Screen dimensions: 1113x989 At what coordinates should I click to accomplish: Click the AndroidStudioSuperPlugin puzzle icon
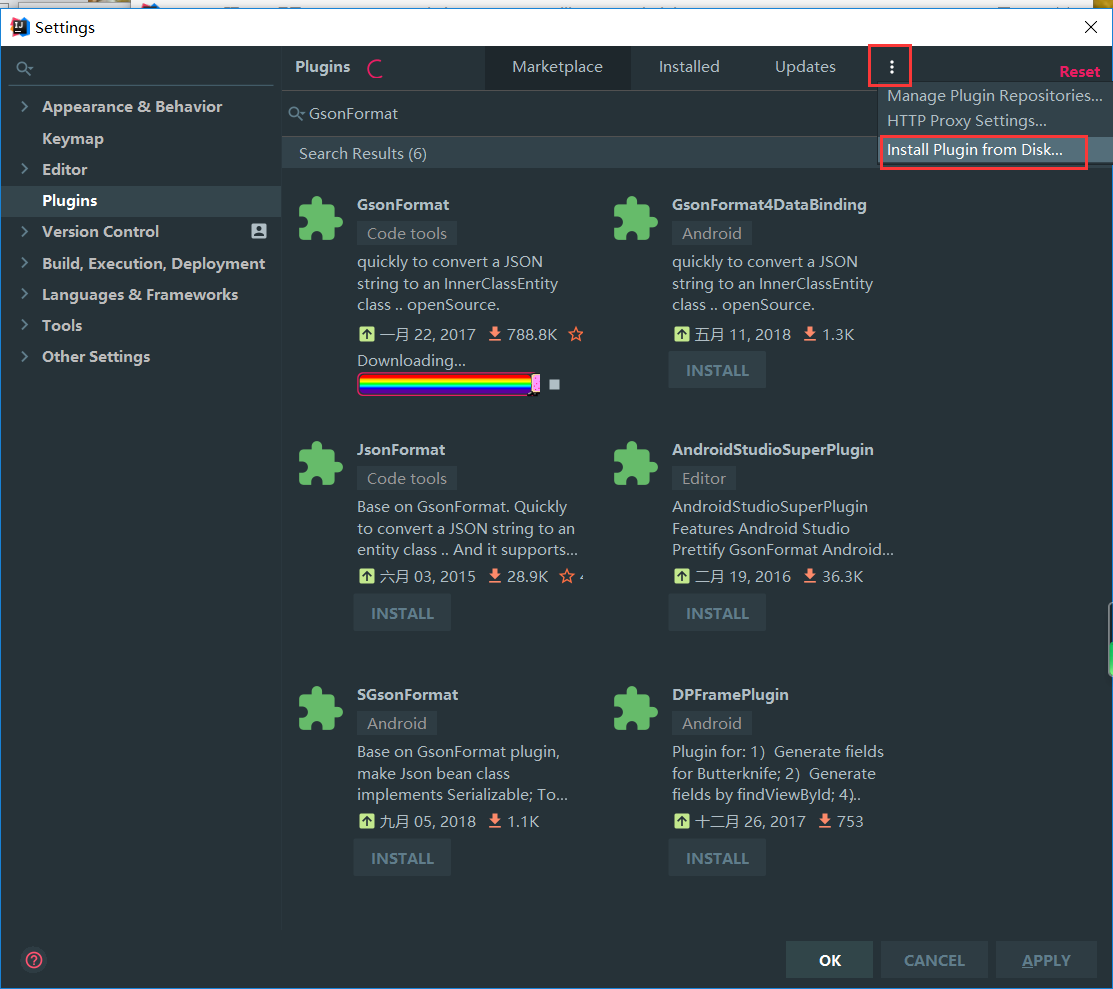[635, 463]
